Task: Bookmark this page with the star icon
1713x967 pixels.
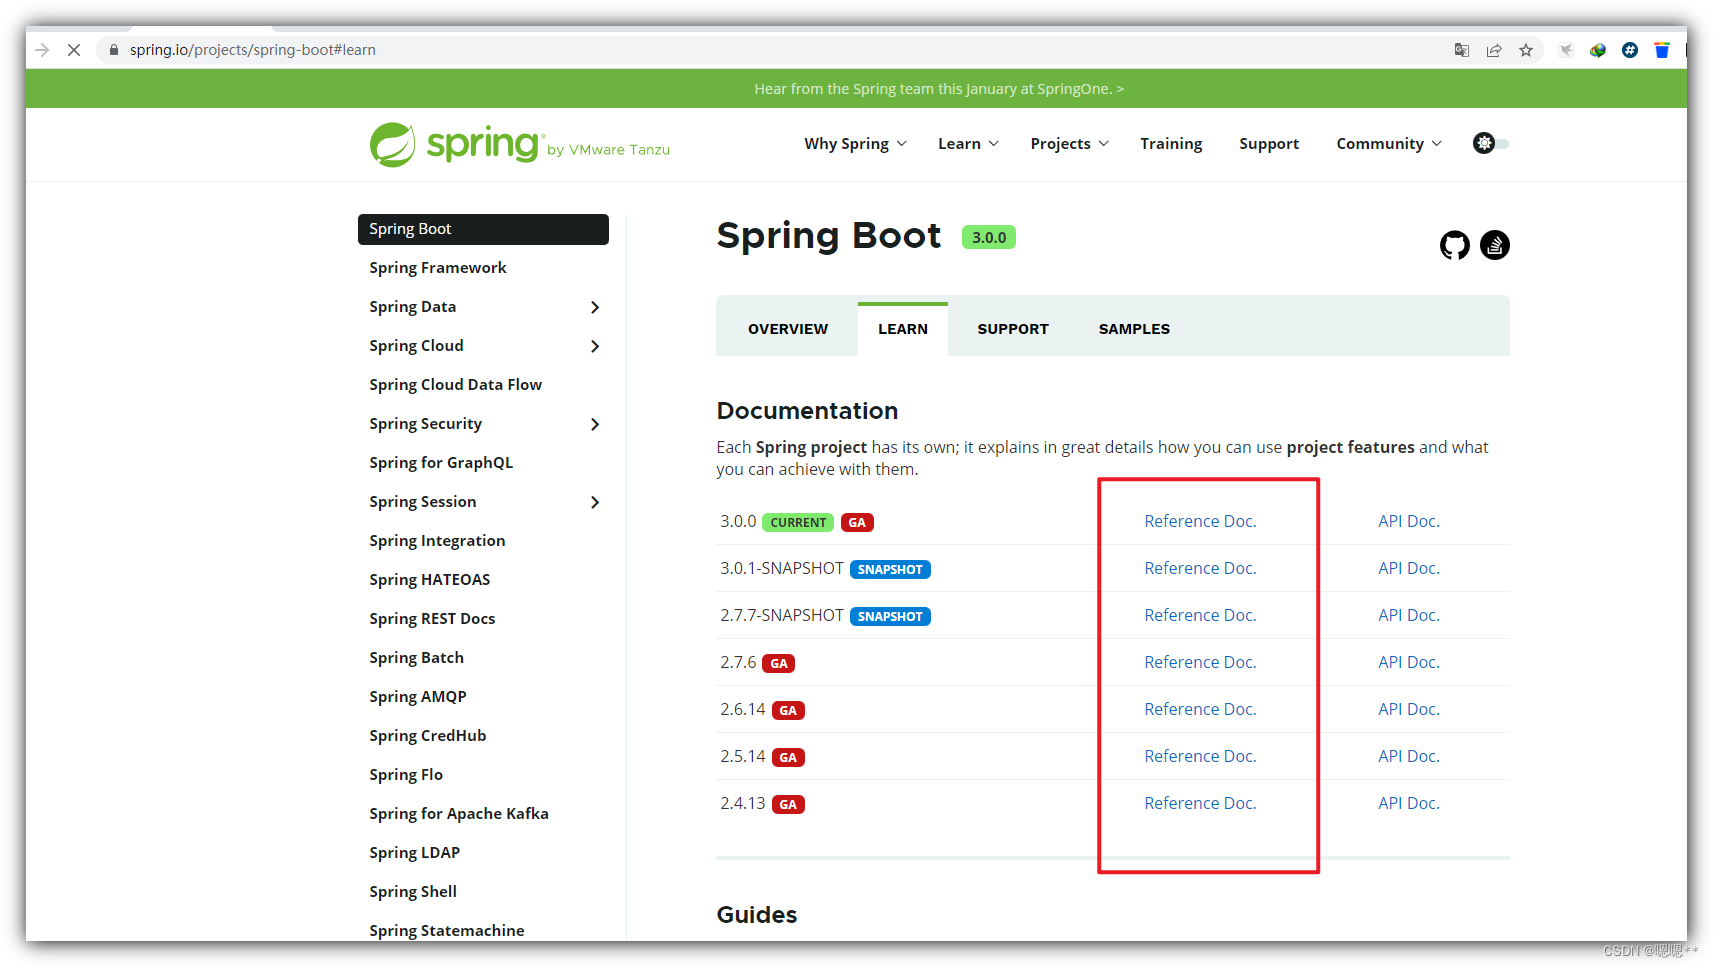Action: point(1526,50)
